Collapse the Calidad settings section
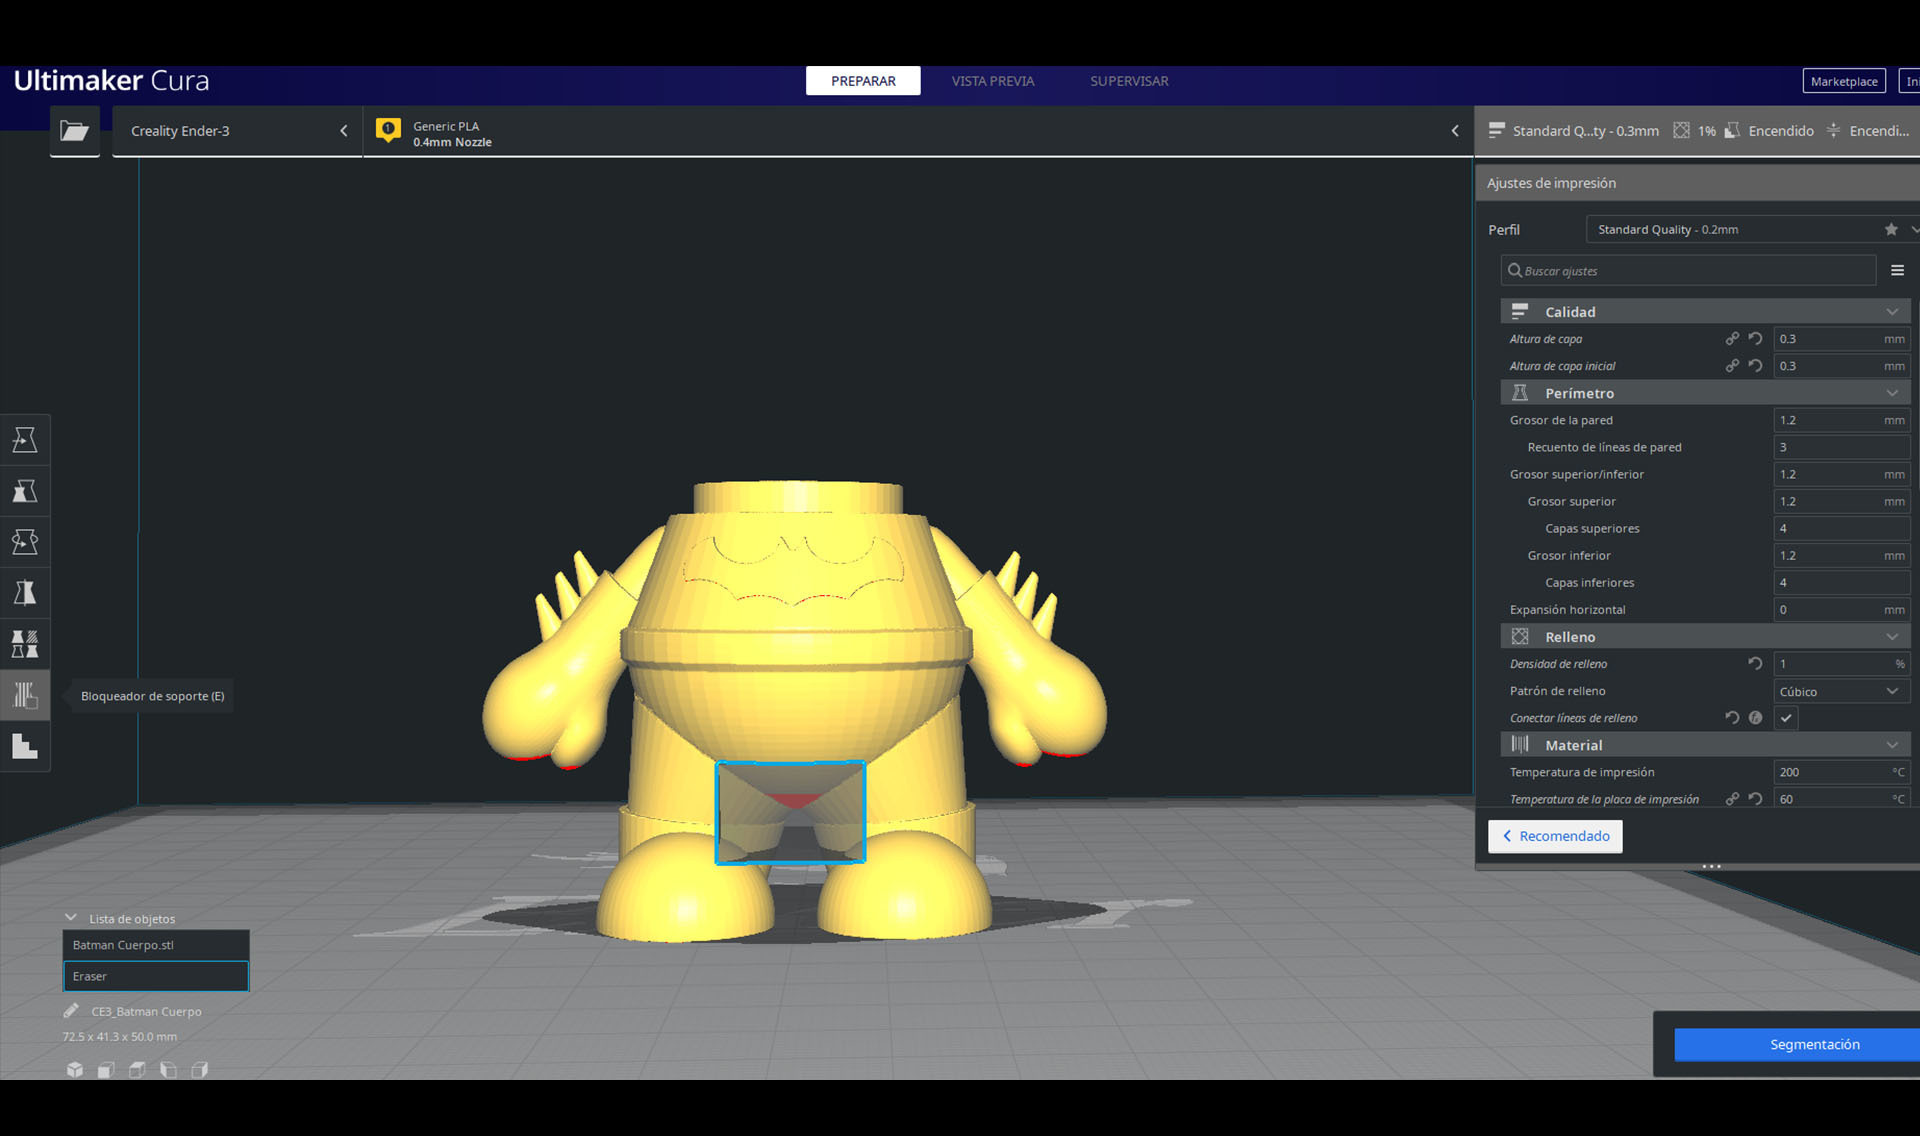This screenshot has height=1136, width=1920. point(1705,312)
